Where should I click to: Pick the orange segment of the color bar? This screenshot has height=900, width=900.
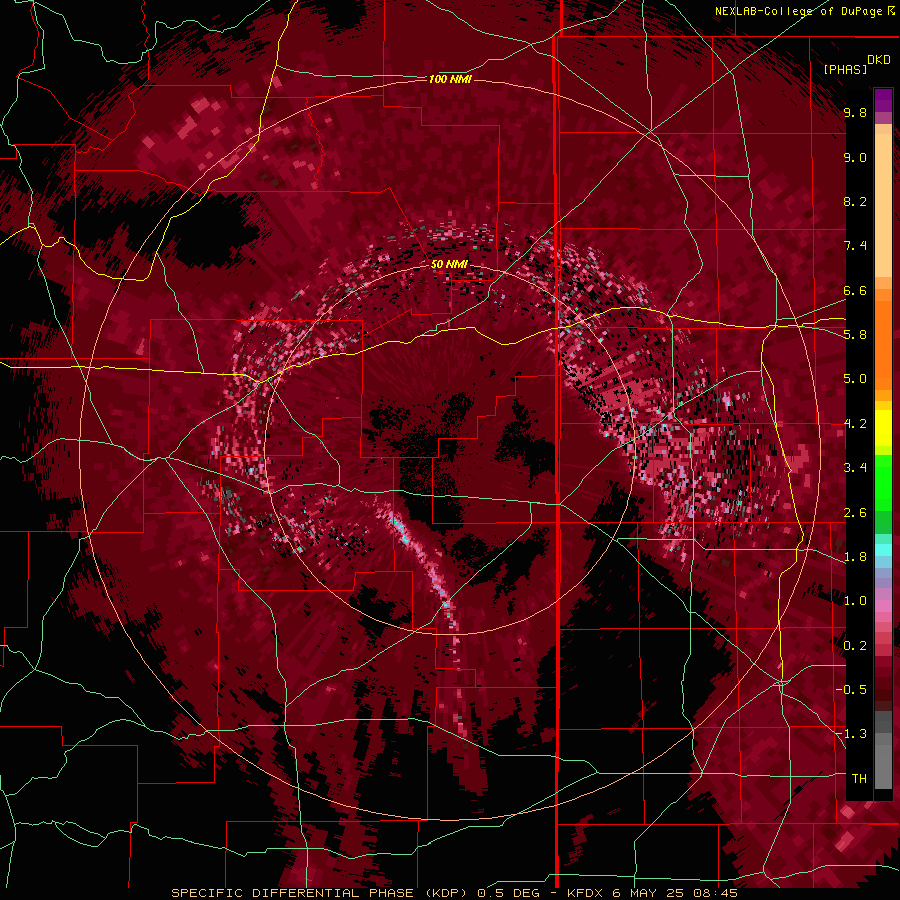[x=883, y=339]
